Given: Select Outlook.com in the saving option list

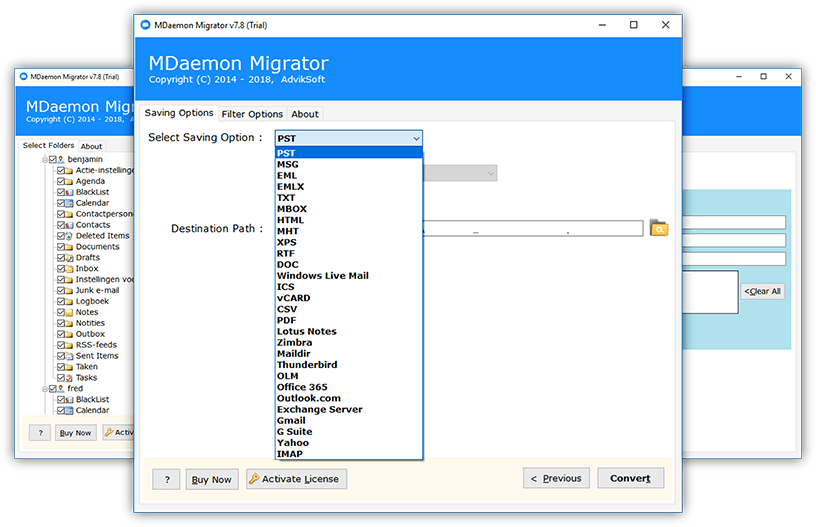Looking at the screenshot, I should point(349,399).
